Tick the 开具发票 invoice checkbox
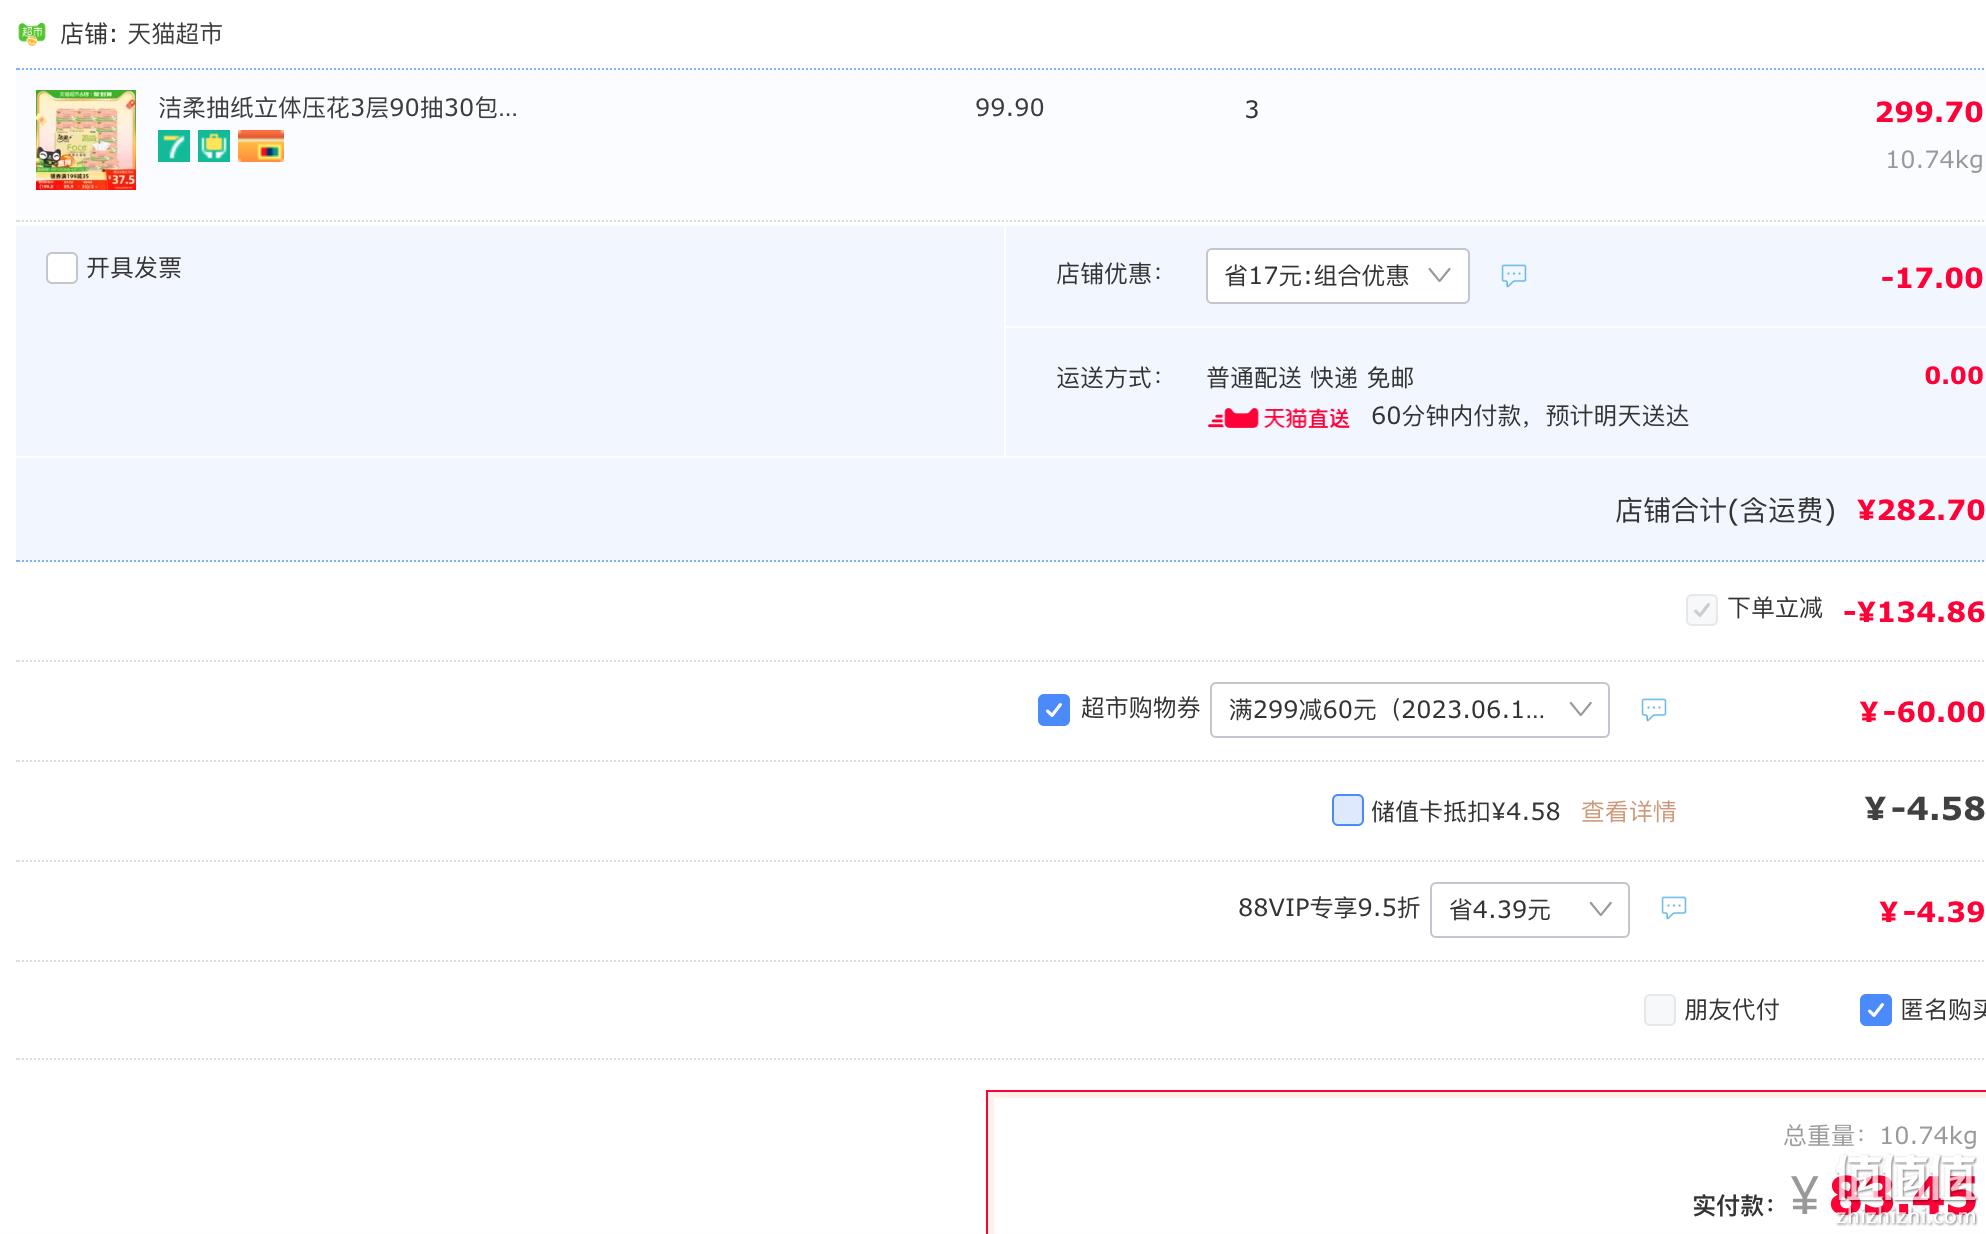 [62, 268]
